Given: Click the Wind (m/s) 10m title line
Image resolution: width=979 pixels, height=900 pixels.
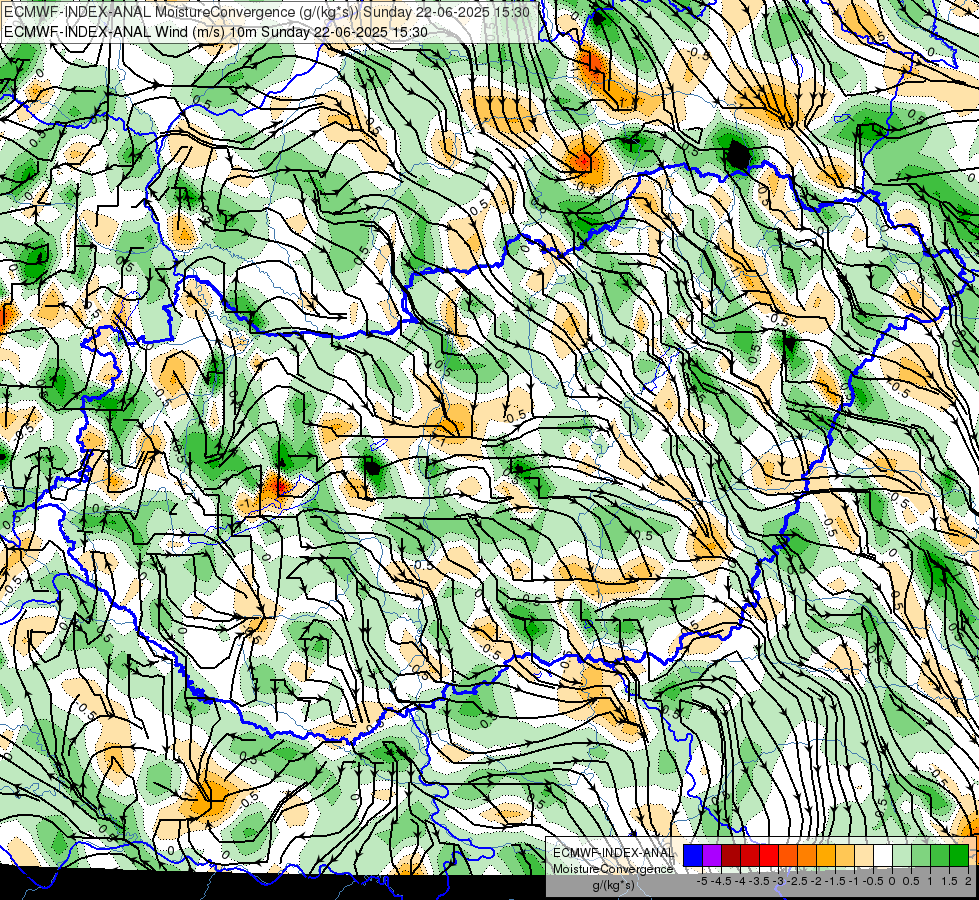Looking at the screenshot, I should (x=215, y=31).
